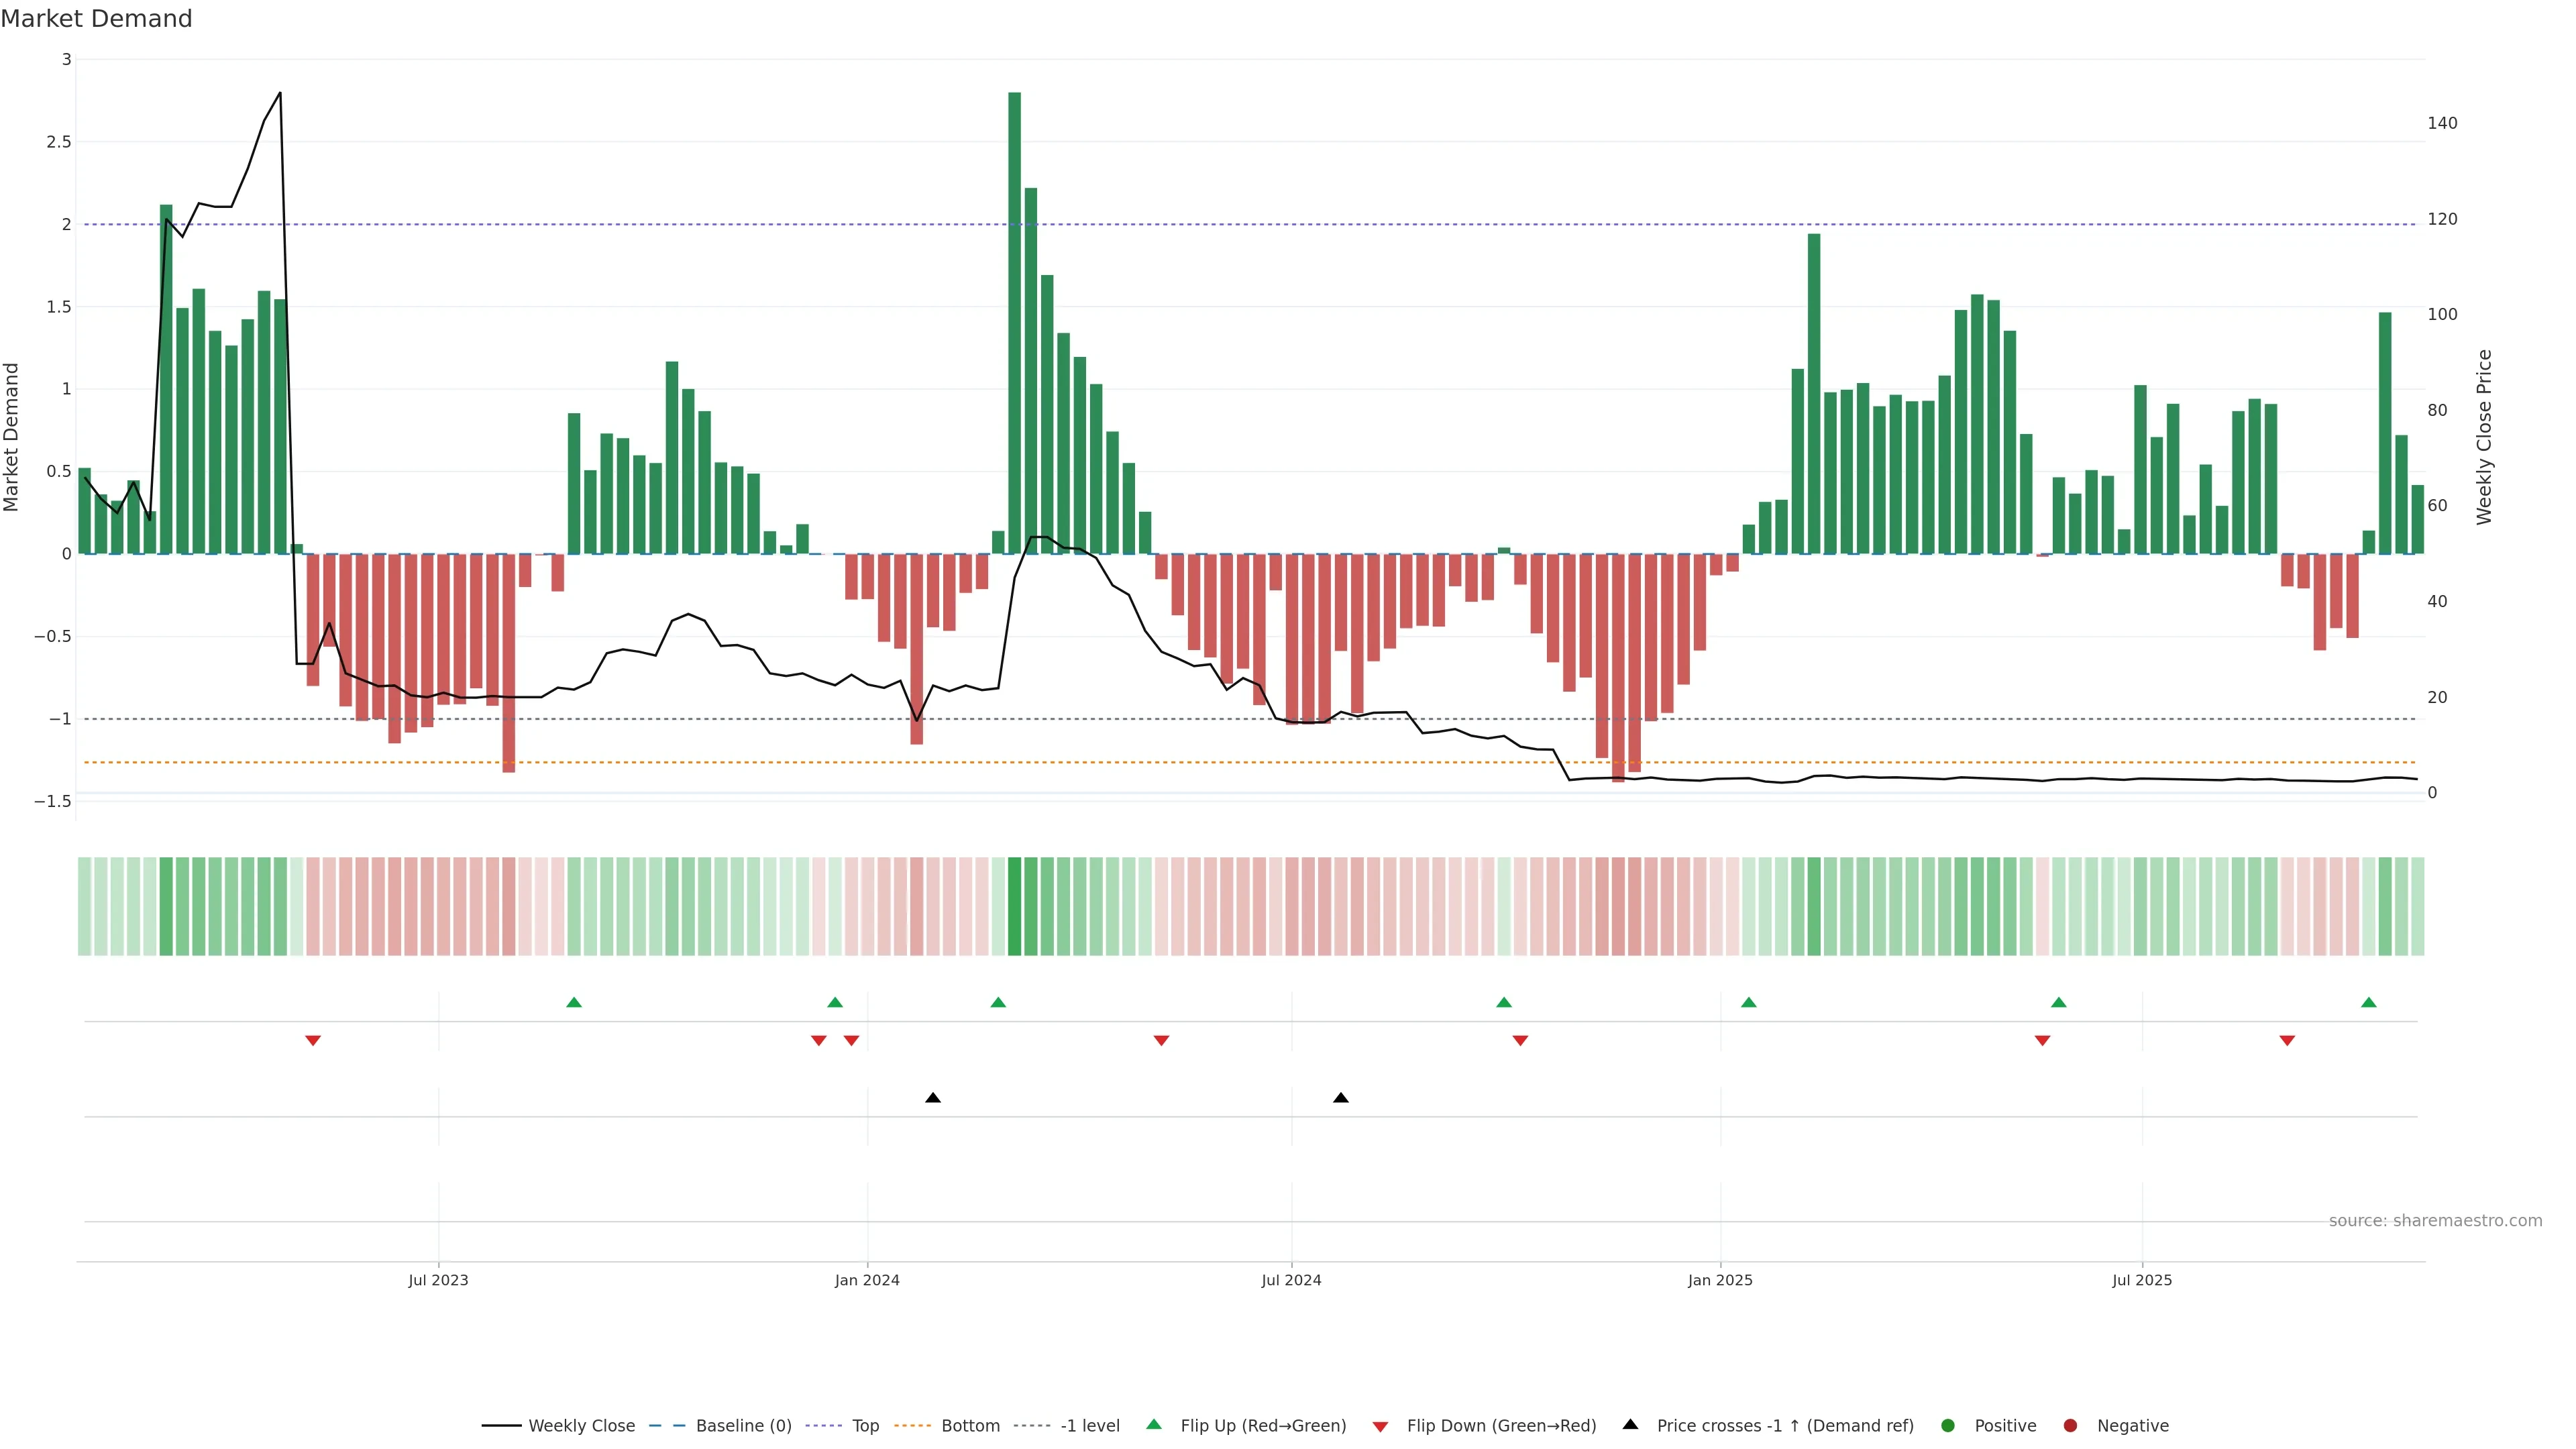Click the green flip-up marker right after Jan 2025
The image size is (2576, 1449).
point(1748,1002)
